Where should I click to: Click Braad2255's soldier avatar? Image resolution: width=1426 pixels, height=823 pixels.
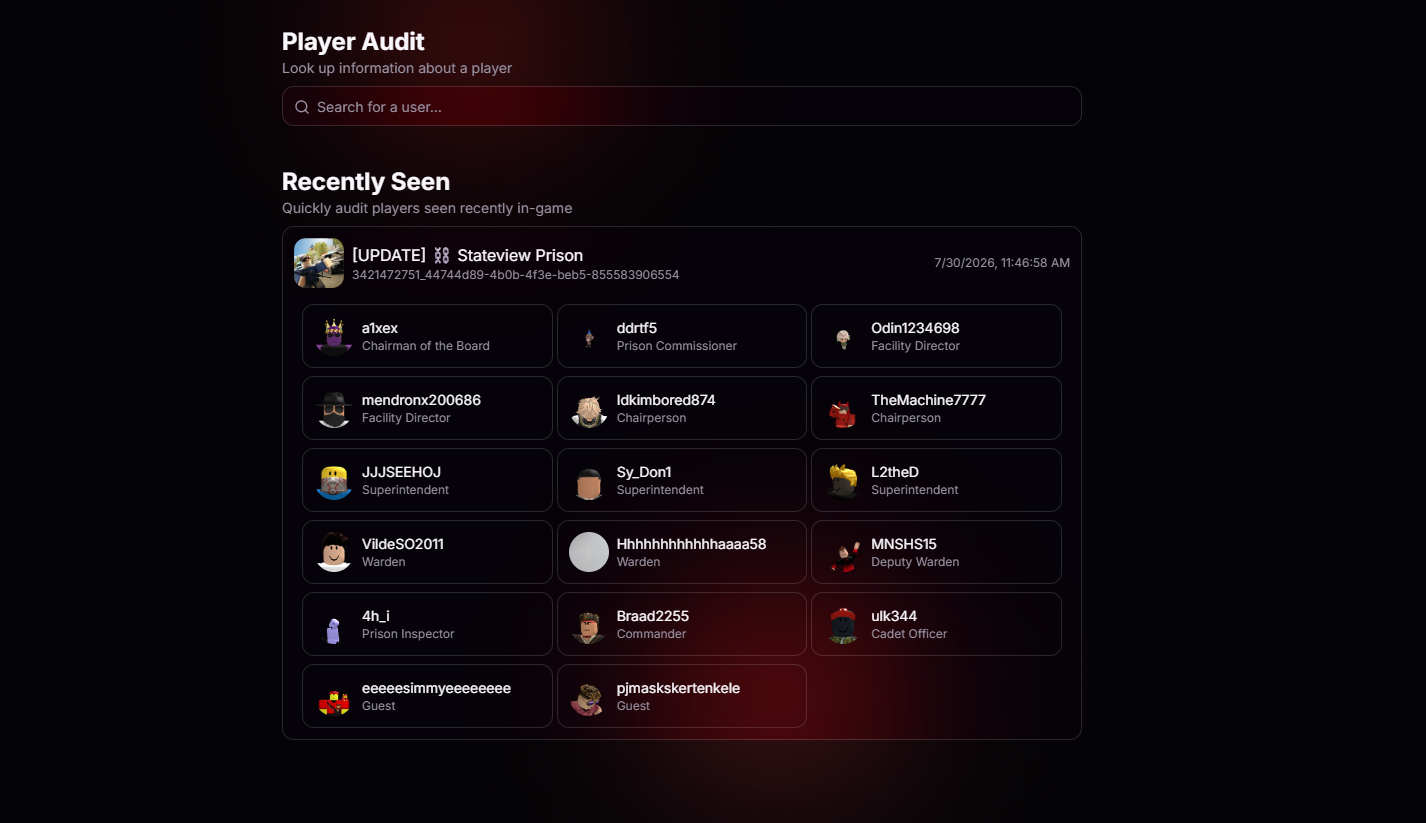(x=589, y=624)
